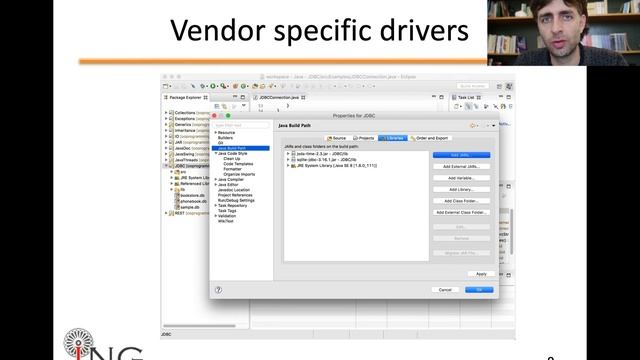
Task: Click the Cancel button
Action: (445, 290)
